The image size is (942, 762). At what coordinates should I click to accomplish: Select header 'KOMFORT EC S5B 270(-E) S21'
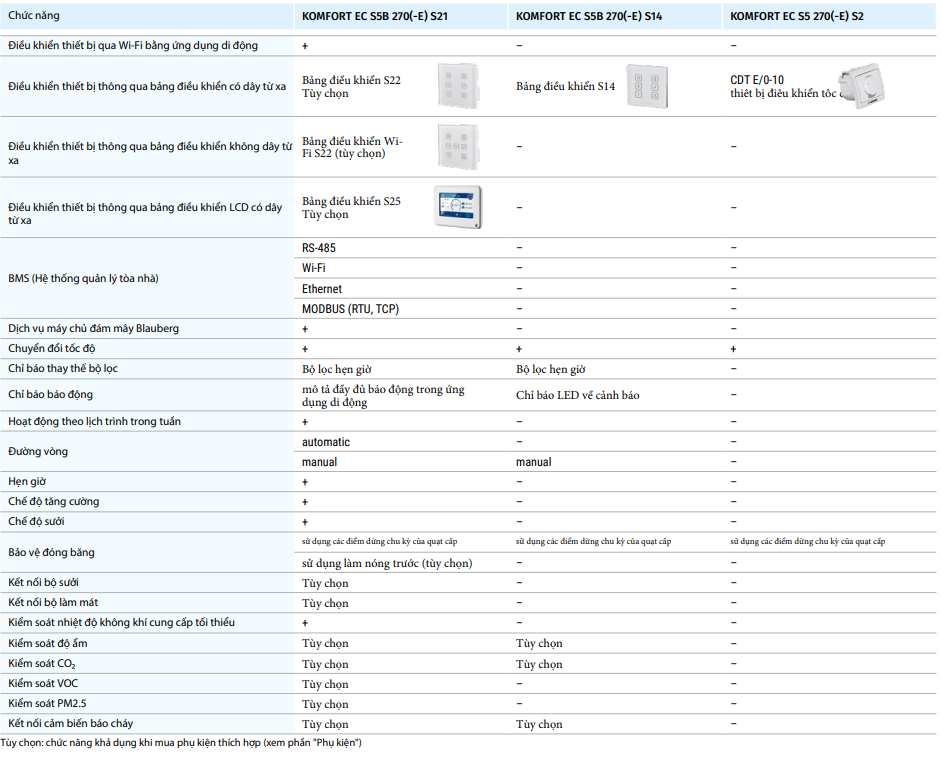[374, 16]
